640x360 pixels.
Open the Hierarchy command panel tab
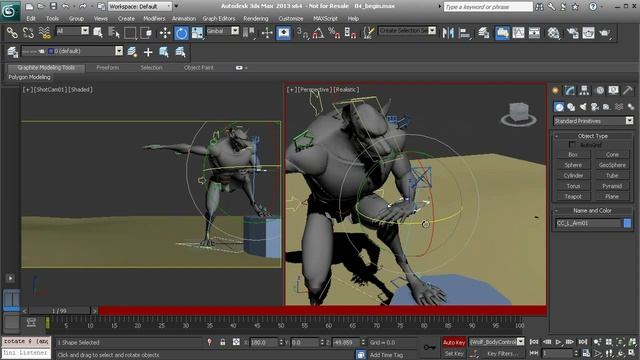click(584, 90)
